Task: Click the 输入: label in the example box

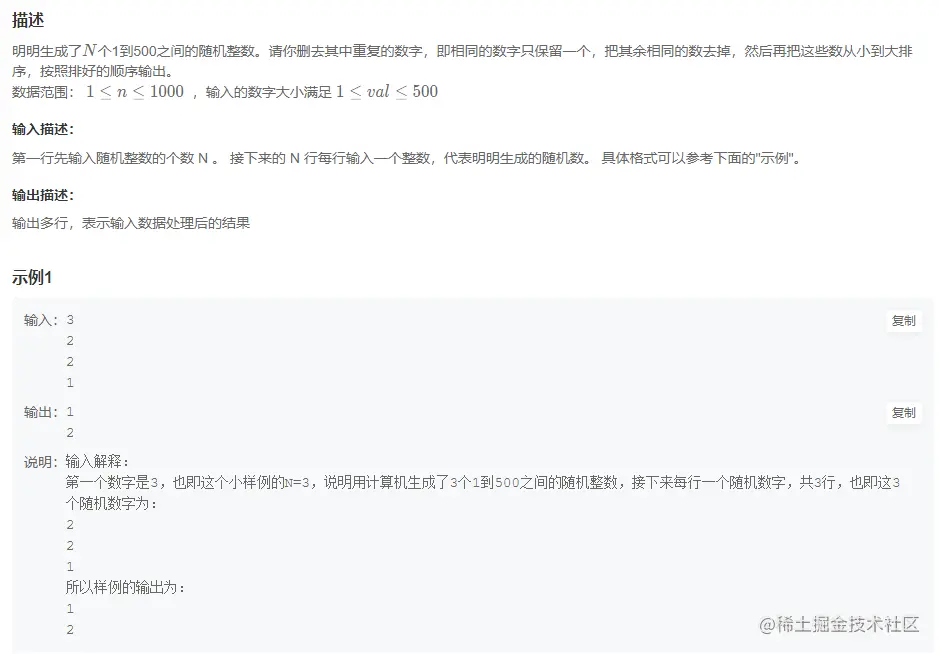Action: point(41,320)
